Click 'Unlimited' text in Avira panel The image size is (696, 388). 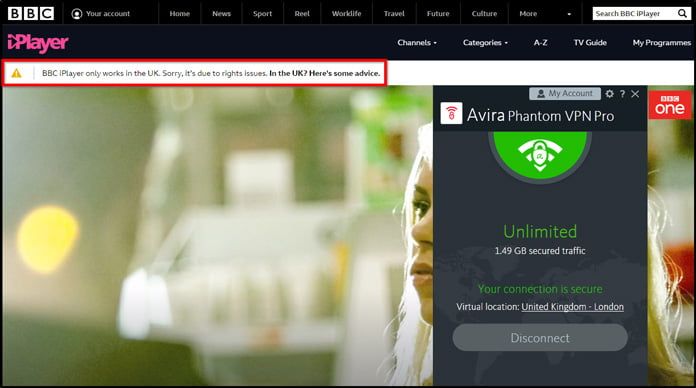(x=540, y=231)
